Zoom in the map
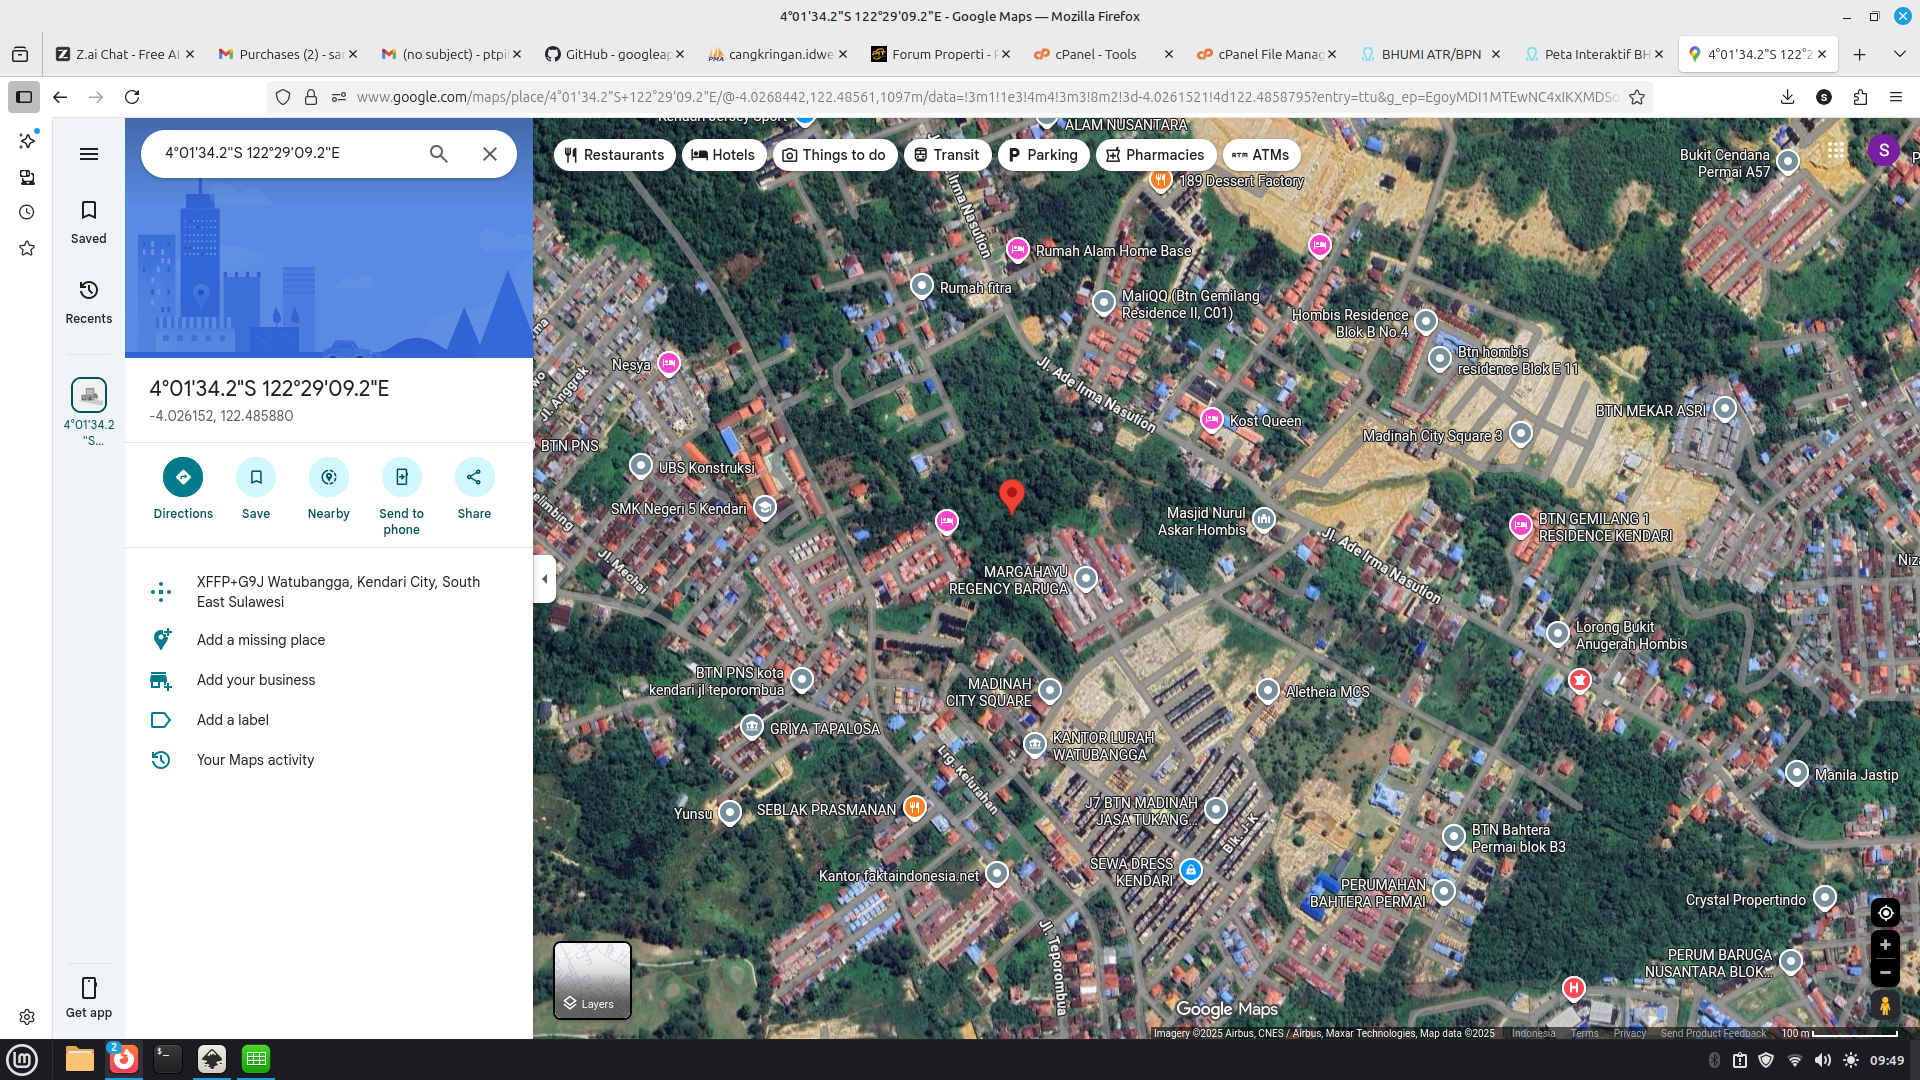Image resolution: width=1920 pixels, height=1080 pixels. (x=1885, y=944)
